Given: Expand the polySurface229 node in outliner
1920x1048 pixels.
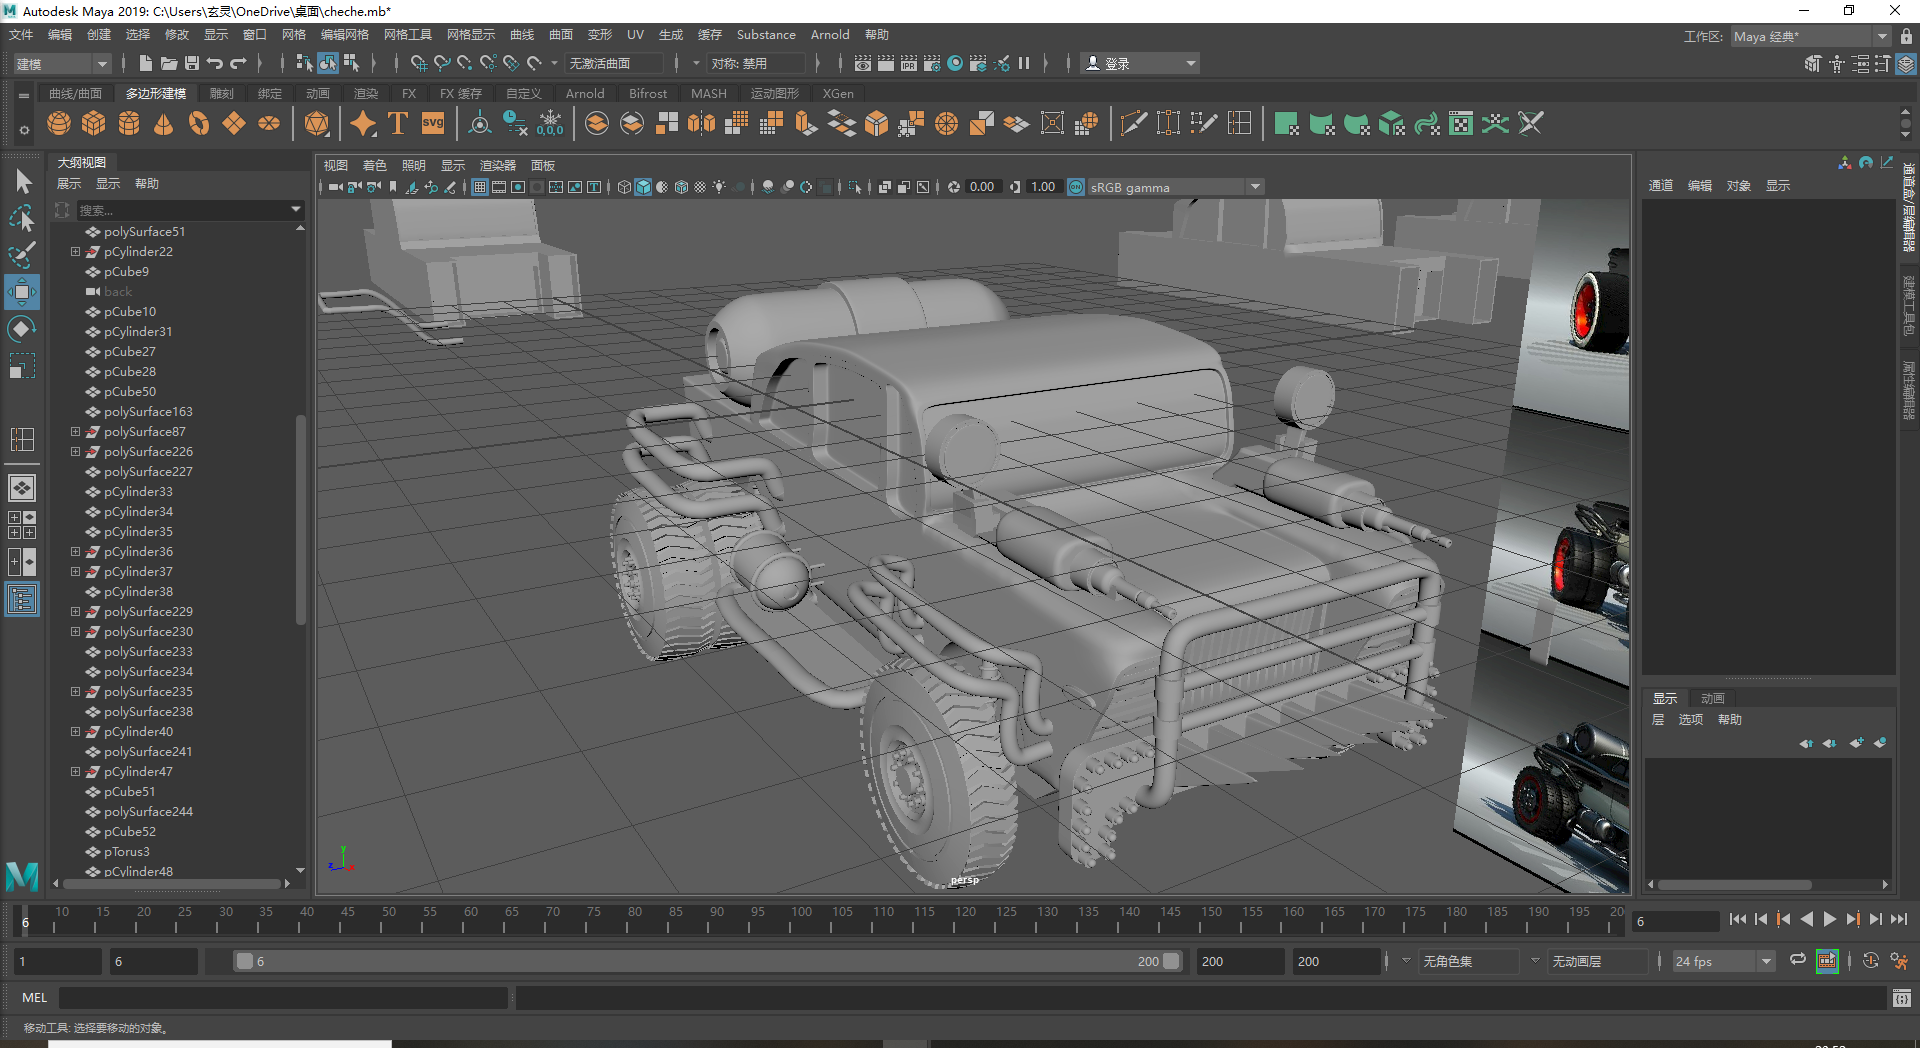Looking at the screenshot, I should [75, 611].
